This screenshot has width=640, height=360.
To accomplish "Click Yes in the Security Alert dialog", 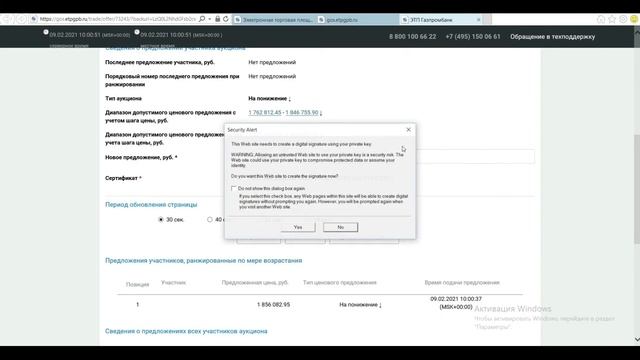I will (298, 227).
